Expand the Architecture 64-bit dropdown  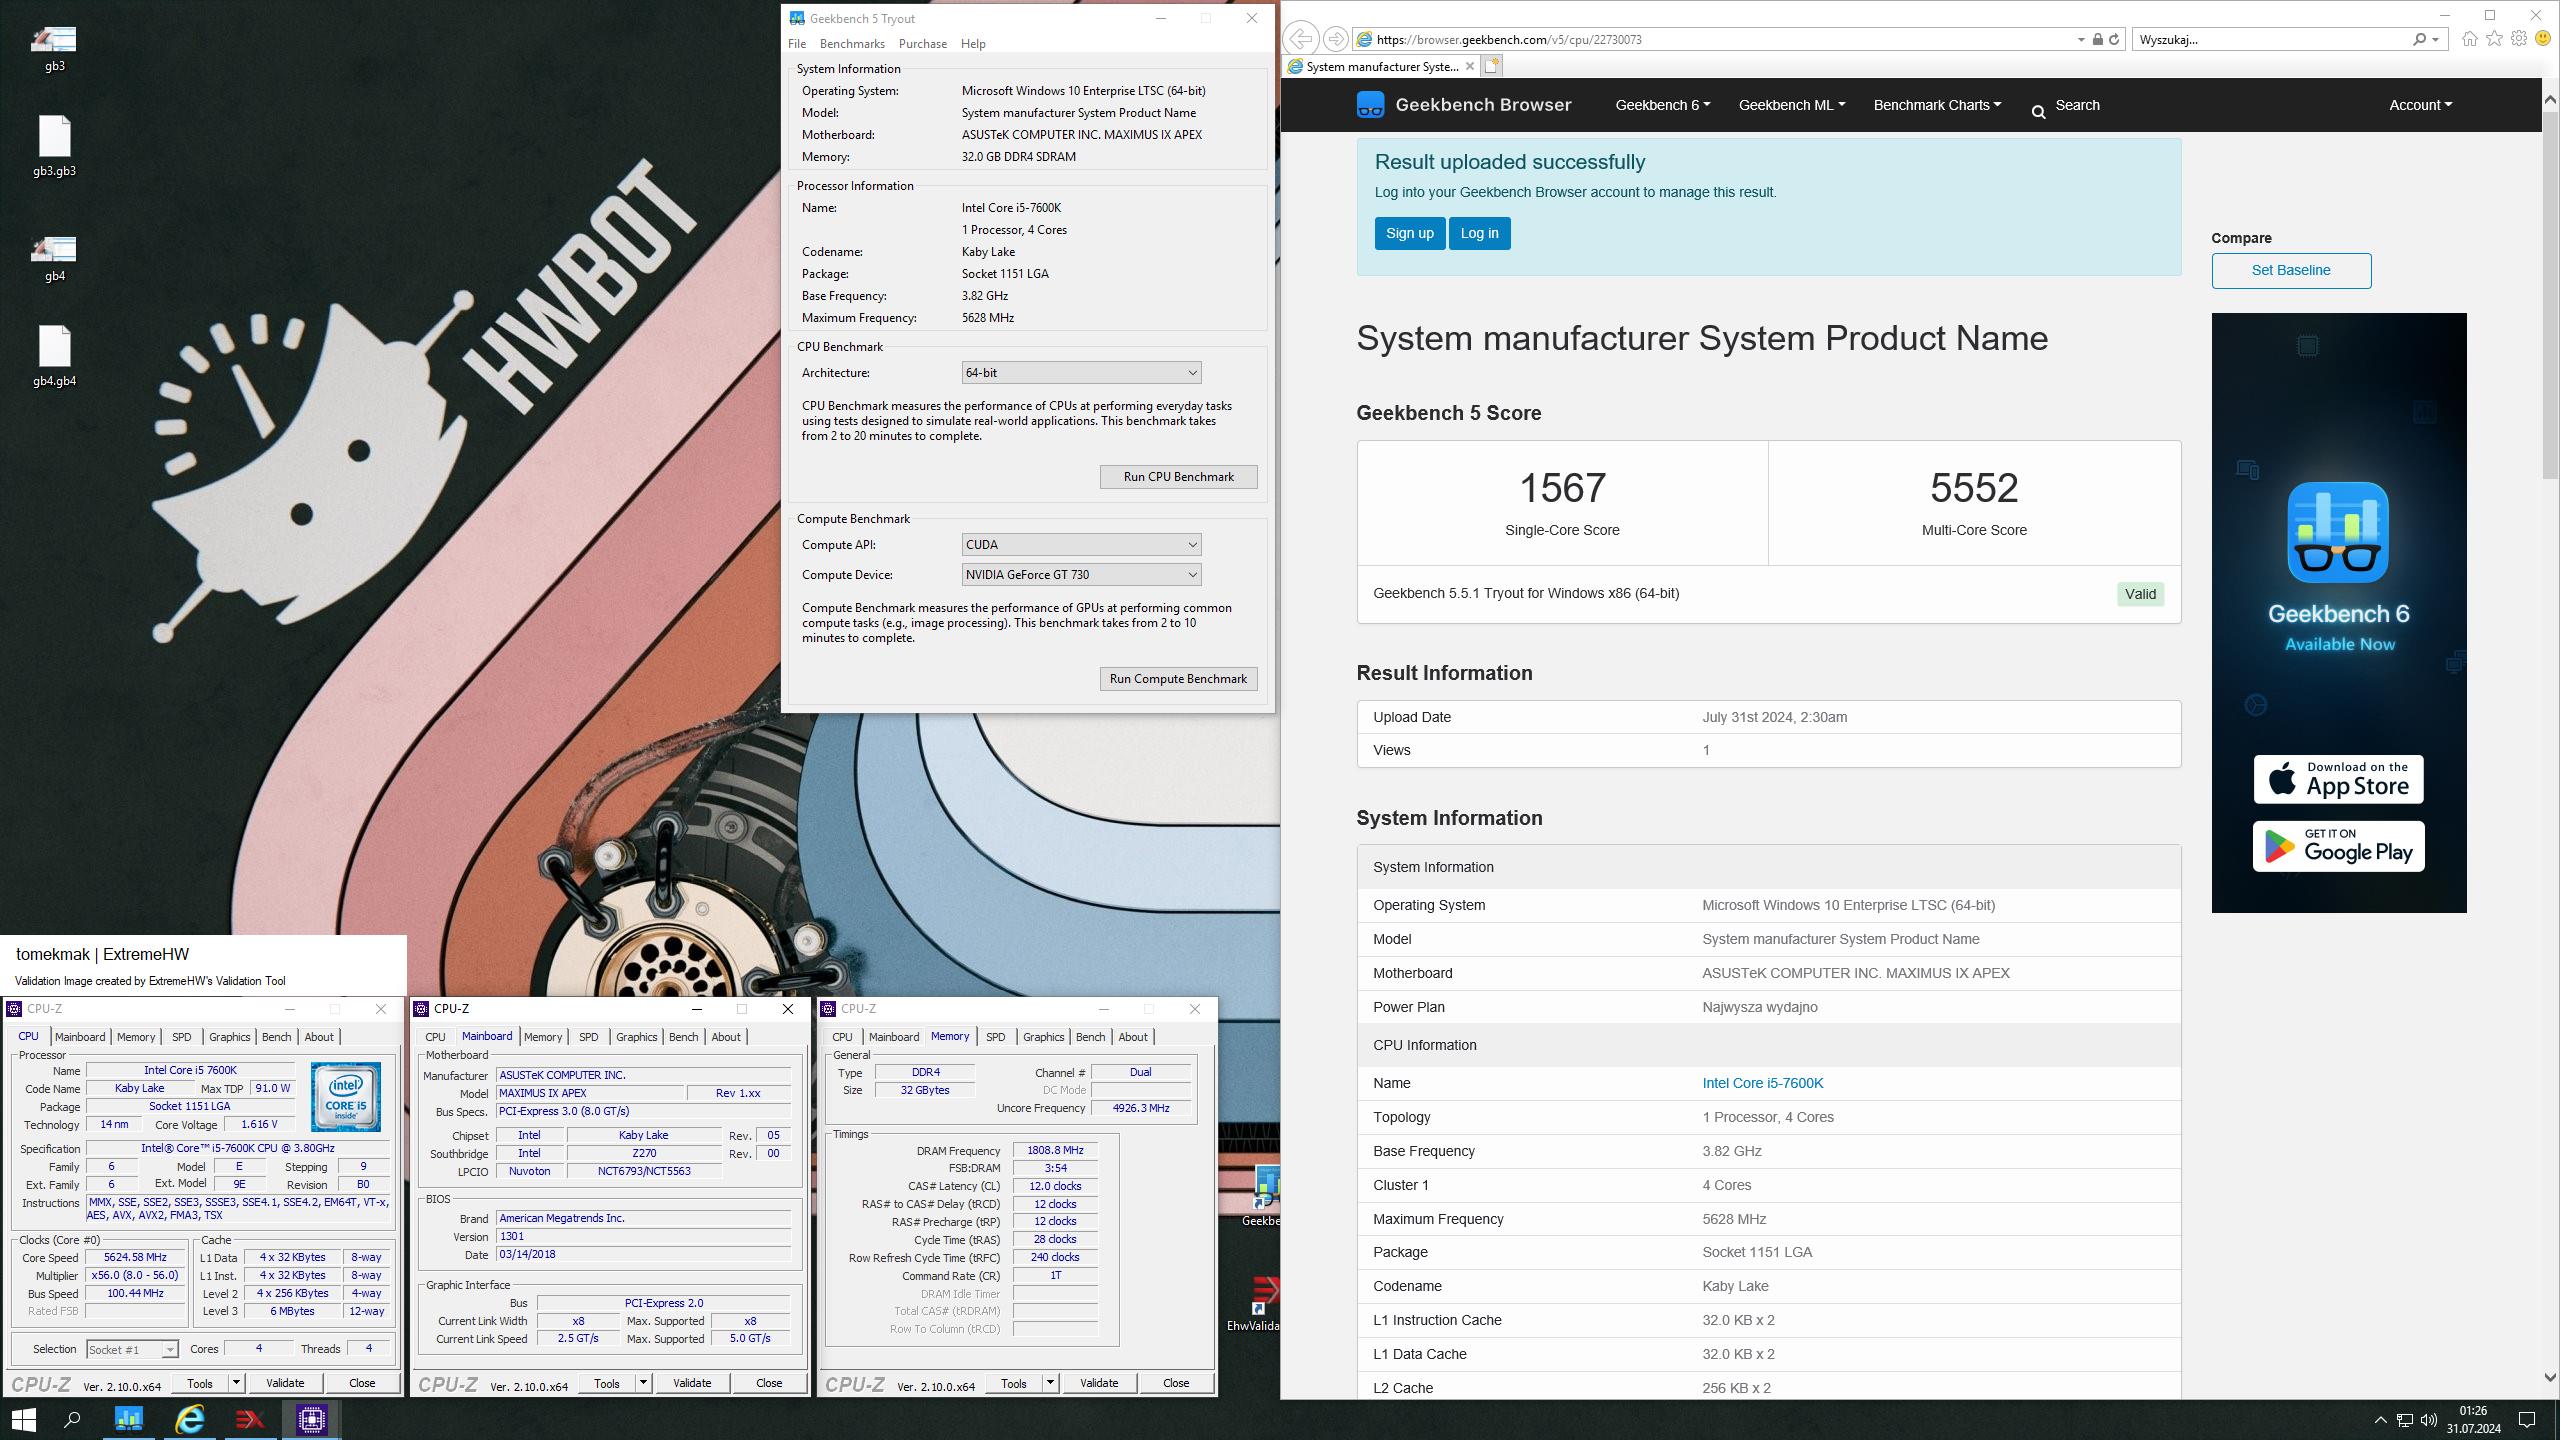(1081, 373)
